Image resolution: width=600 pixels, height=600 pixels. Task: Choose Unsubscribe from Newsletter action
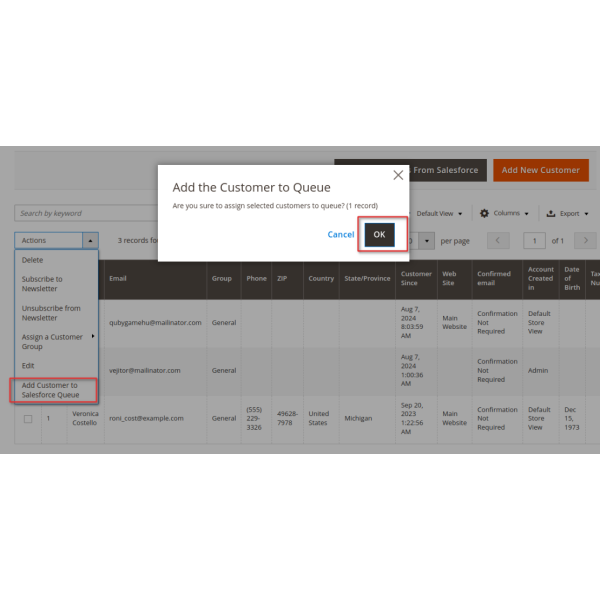tap(51, 313)
